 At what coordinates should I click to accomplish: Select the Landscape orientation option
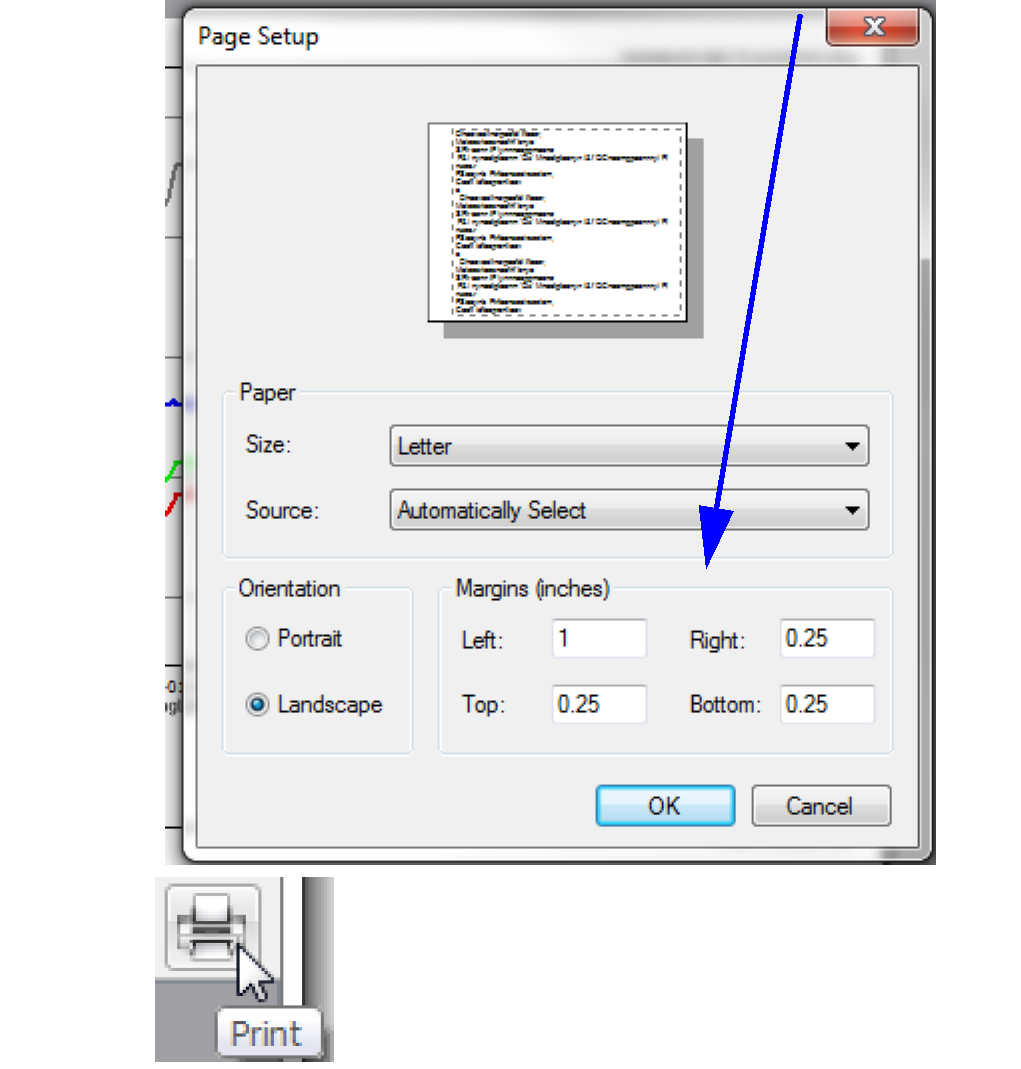[258, 705]
